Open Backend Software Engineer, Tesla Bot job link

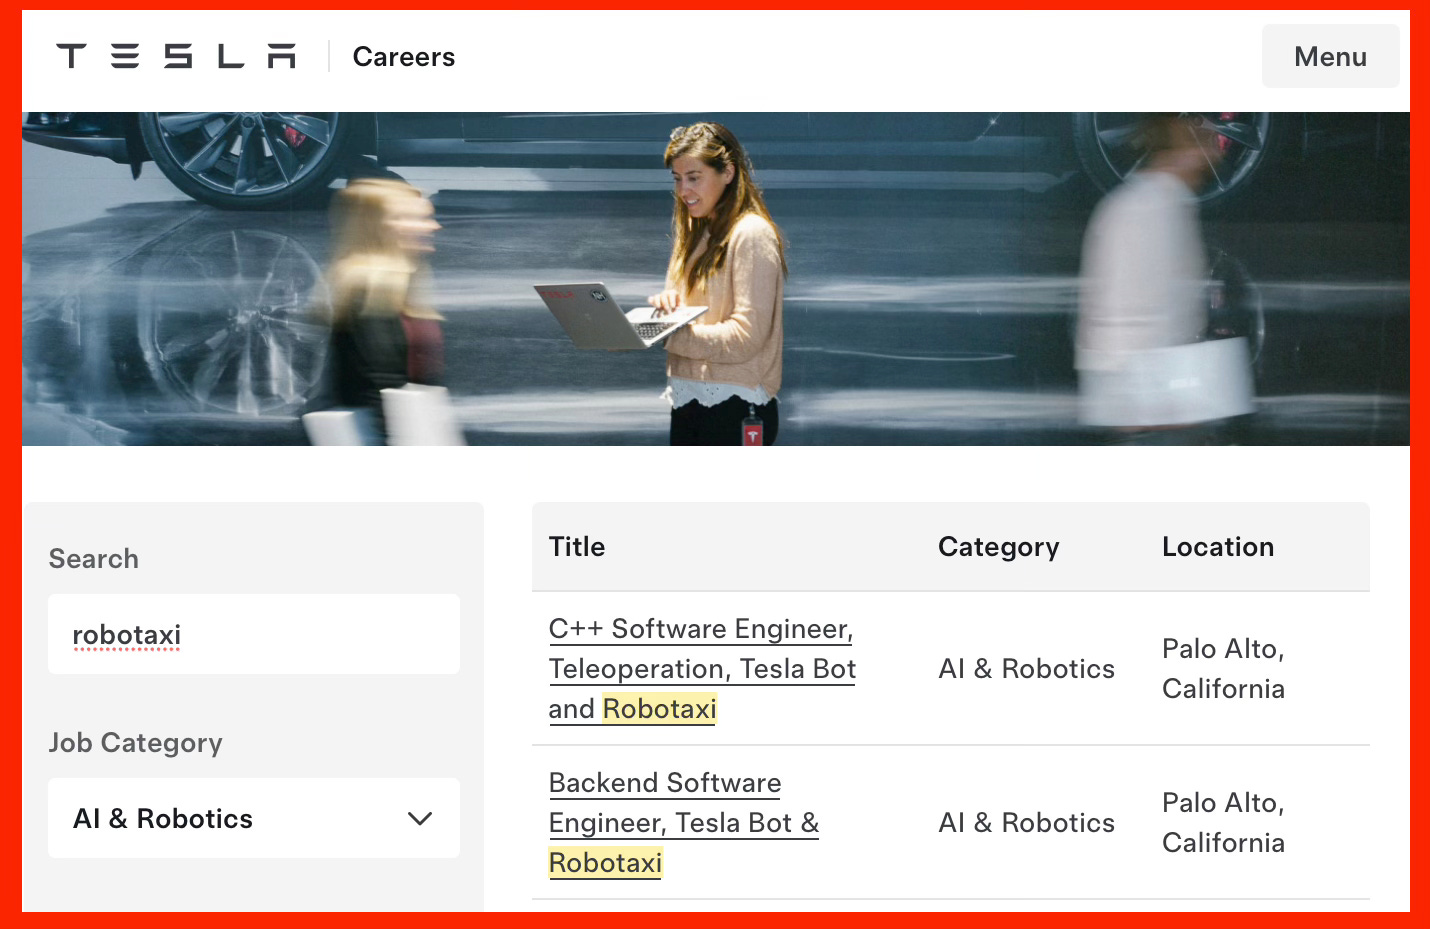tap(684, 822)
